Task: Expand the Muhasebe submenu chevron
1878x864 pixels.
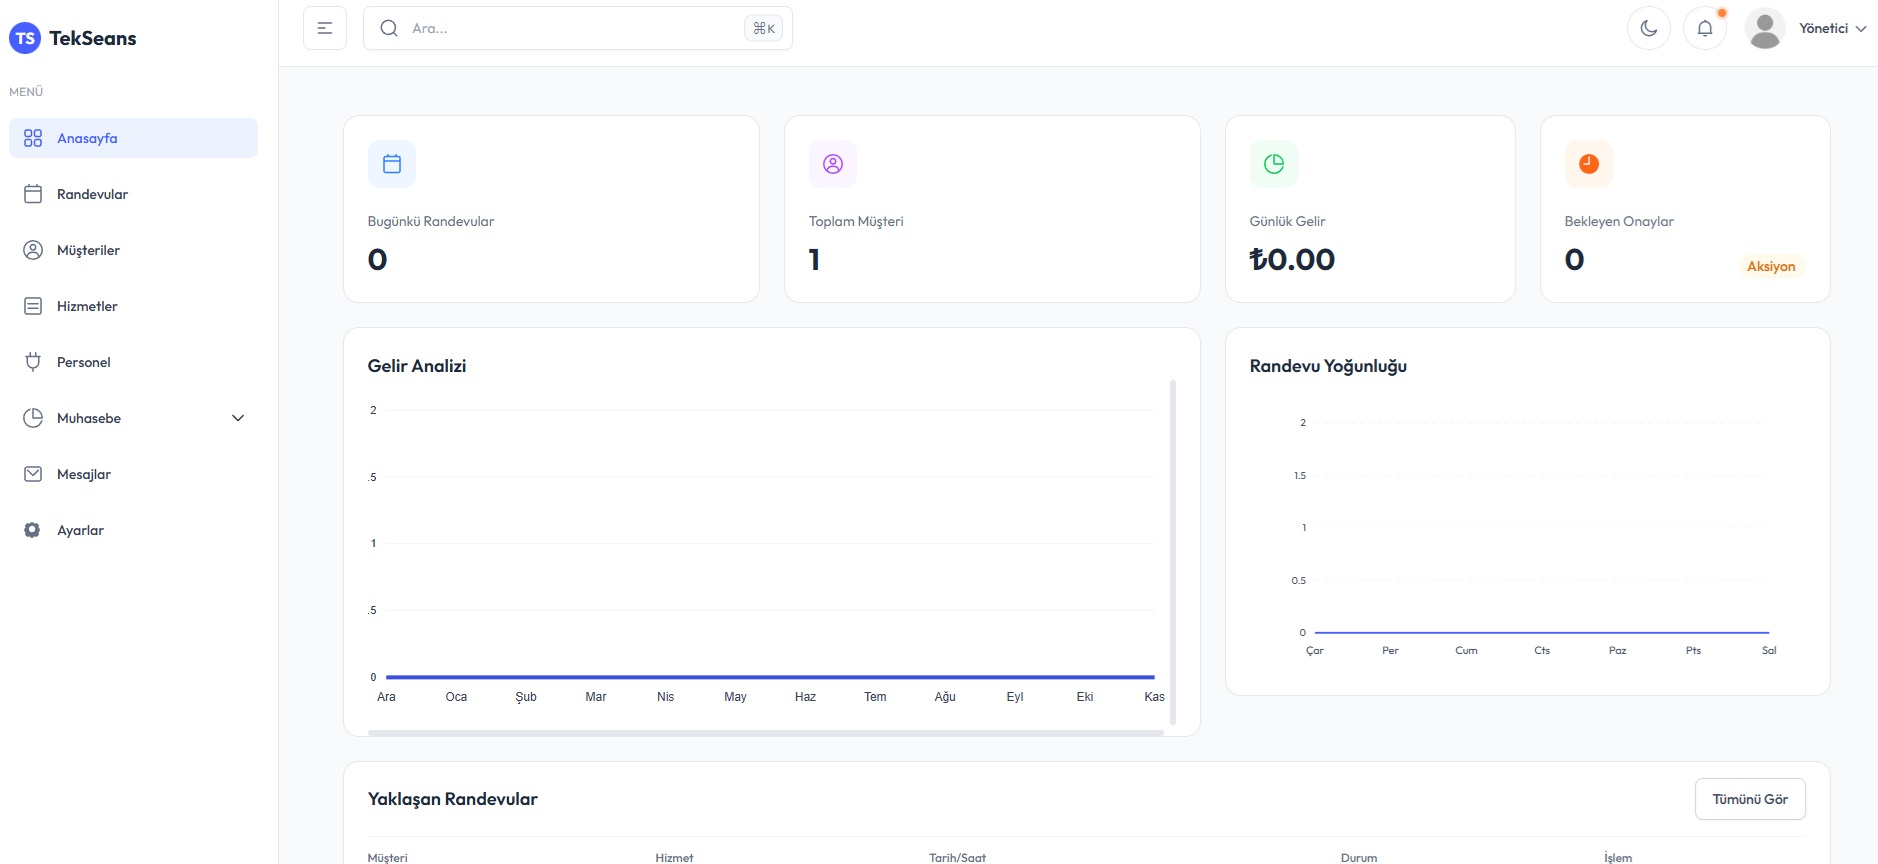Action: coord(238,418)
